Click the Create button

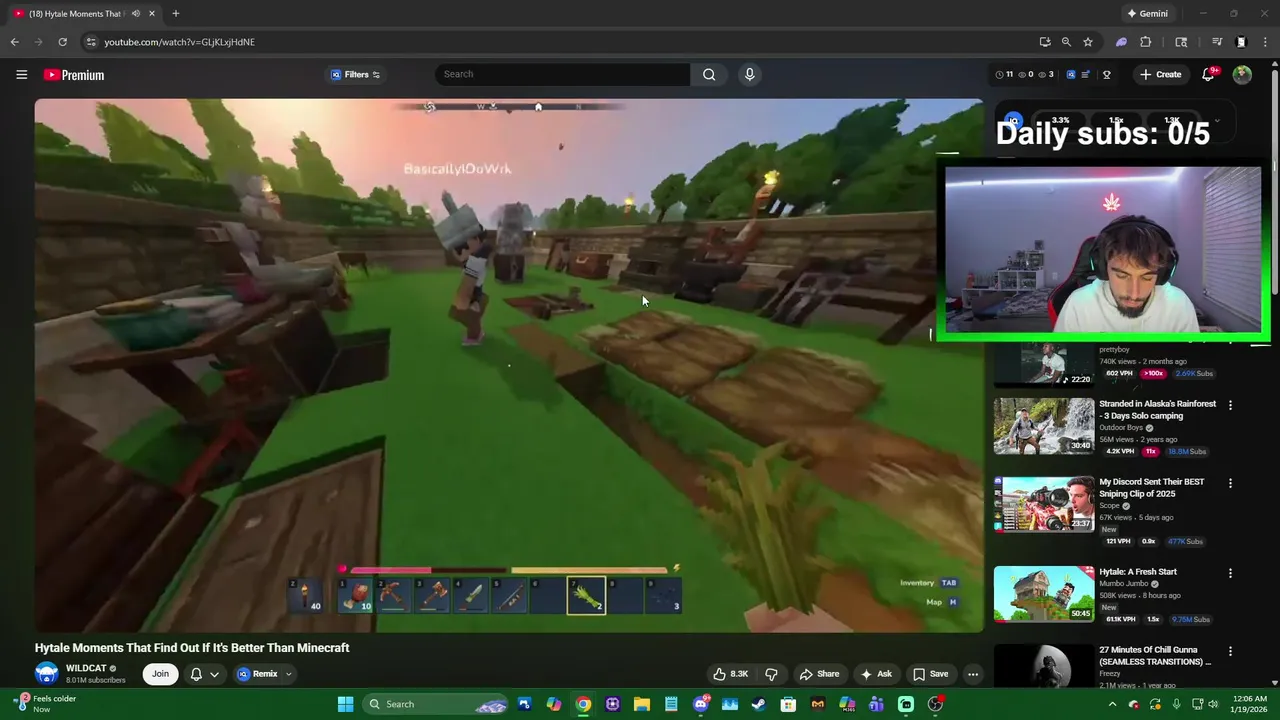1161,75
